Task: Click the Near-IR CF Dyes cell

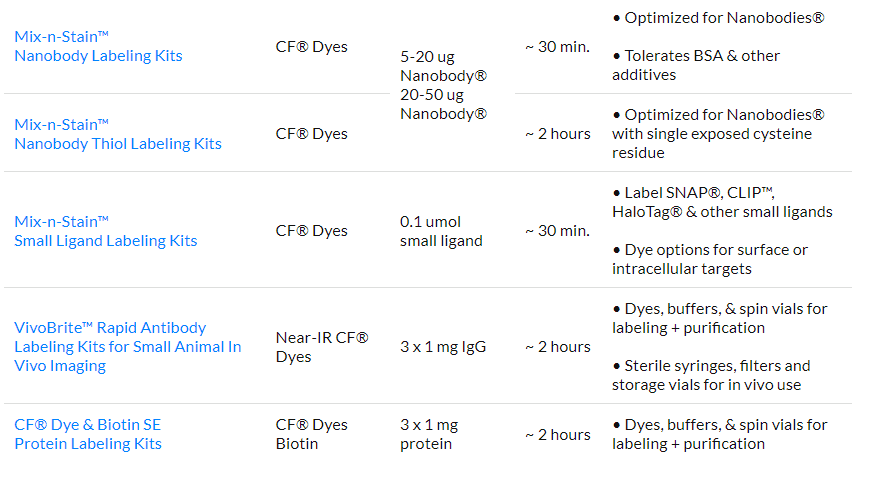Action: tap(322, 347)
